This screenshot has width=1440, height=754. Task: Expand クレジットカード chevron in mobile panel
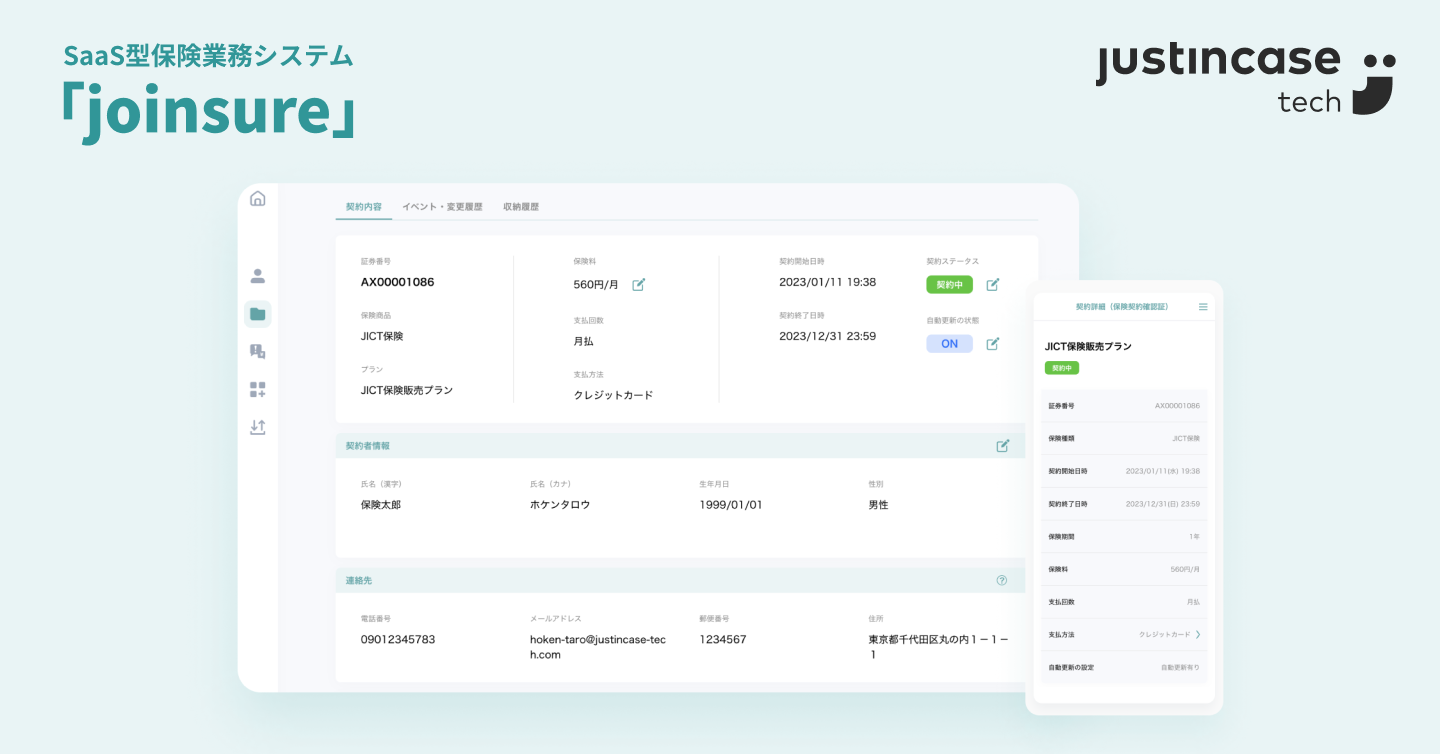pos(1198,634)
